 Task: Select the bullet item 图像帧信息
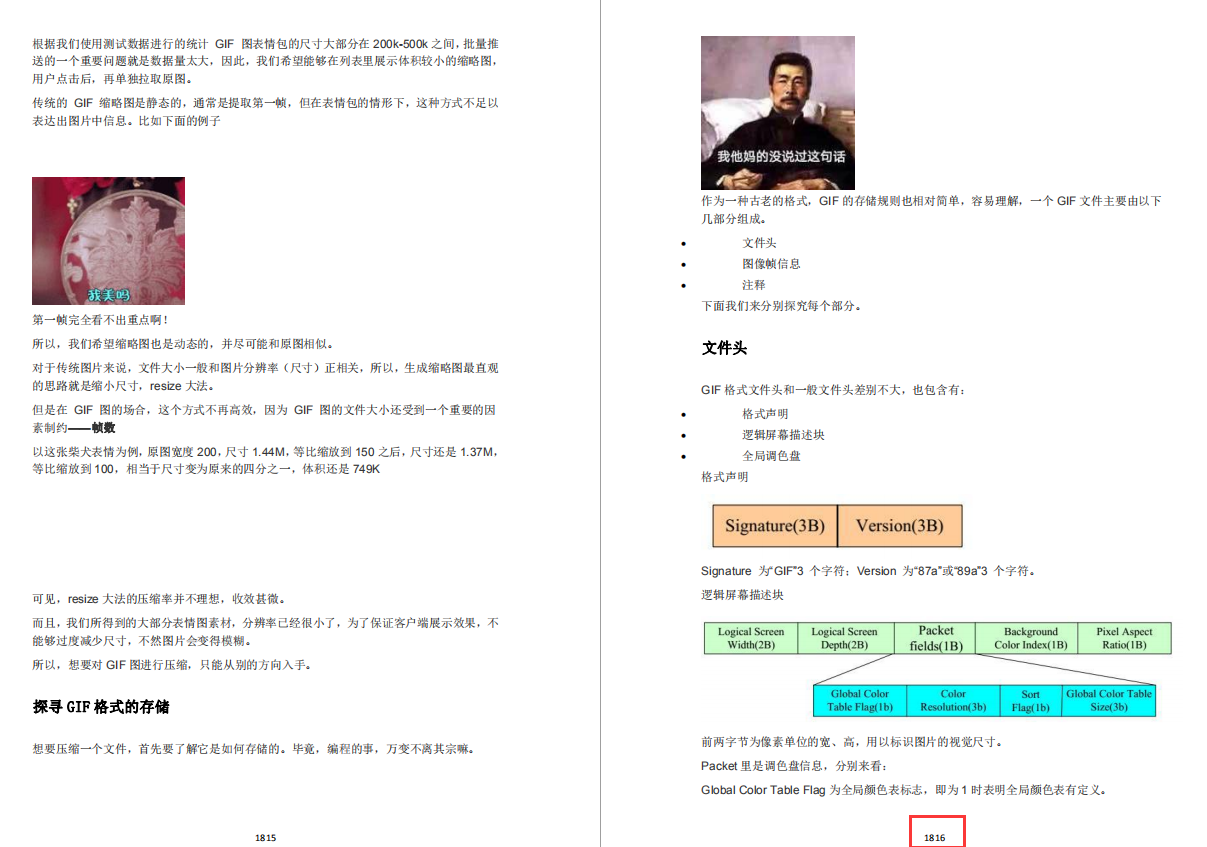coord(771,264)
